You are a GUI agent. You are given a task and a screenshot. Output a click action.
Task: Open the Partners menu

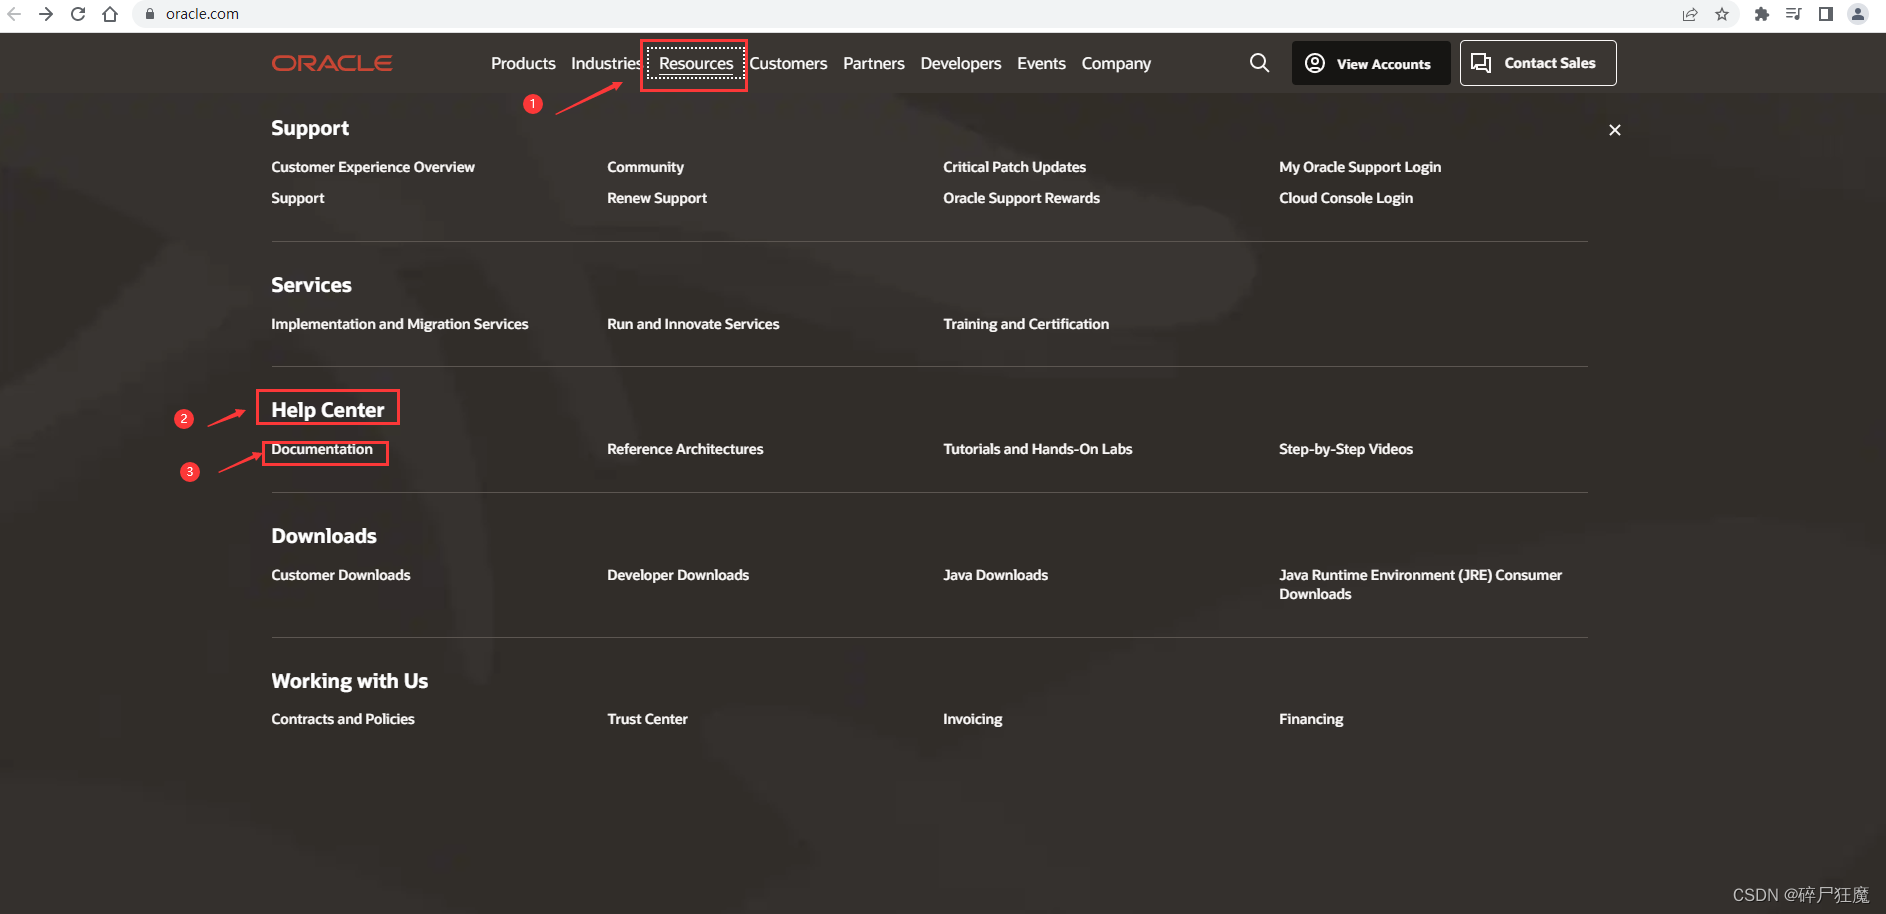click(874, 63)
